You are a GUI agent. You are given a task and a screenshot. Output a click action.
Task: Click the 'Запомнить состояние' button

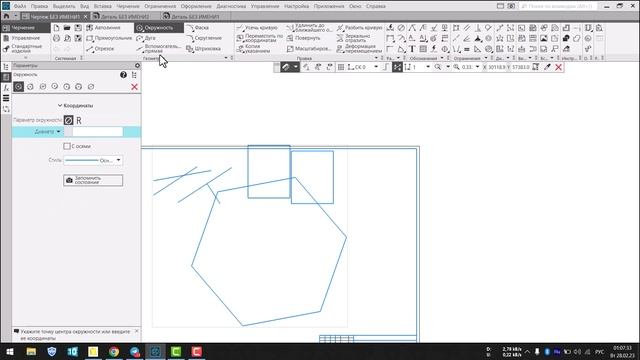[93, 180]
